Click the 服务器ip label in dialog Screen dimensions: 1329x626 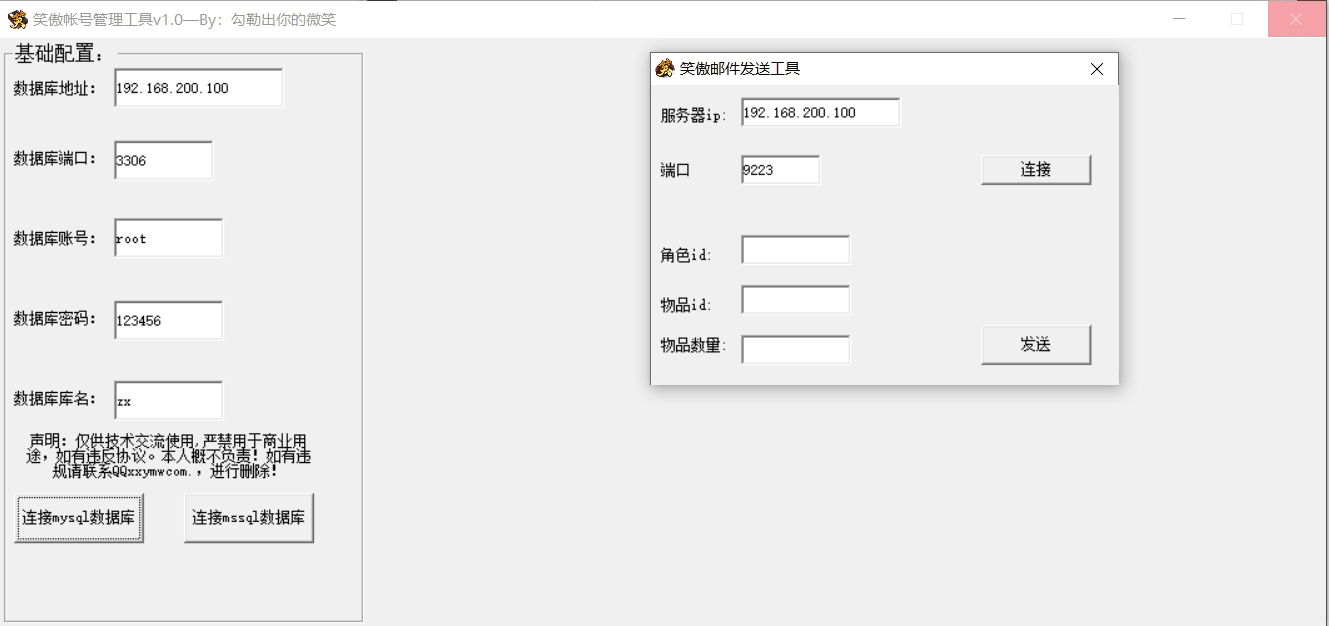pyautogui.click(x=693, y=115)
